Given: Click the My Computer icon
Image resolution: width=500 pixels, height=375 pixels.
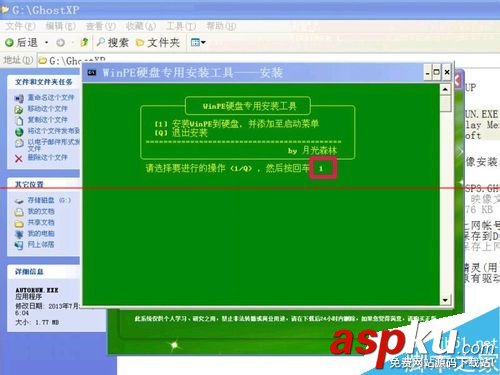Looking at the screenshot, I should [19, 234].
